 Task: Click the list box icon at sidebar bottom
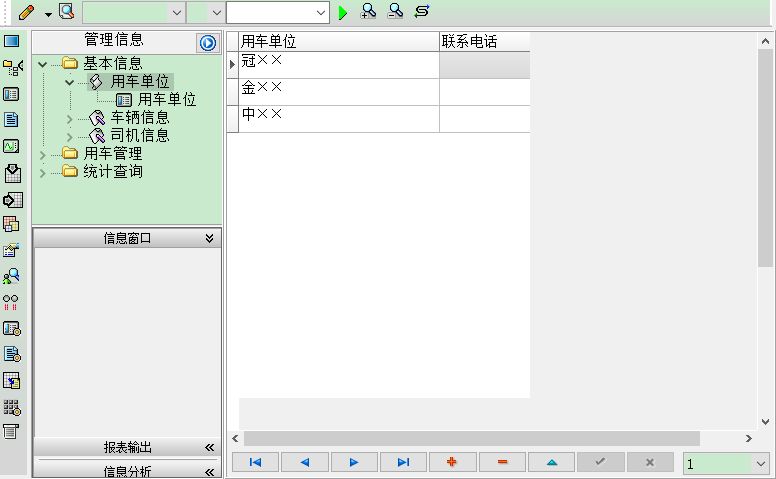[x=11, y=431]
